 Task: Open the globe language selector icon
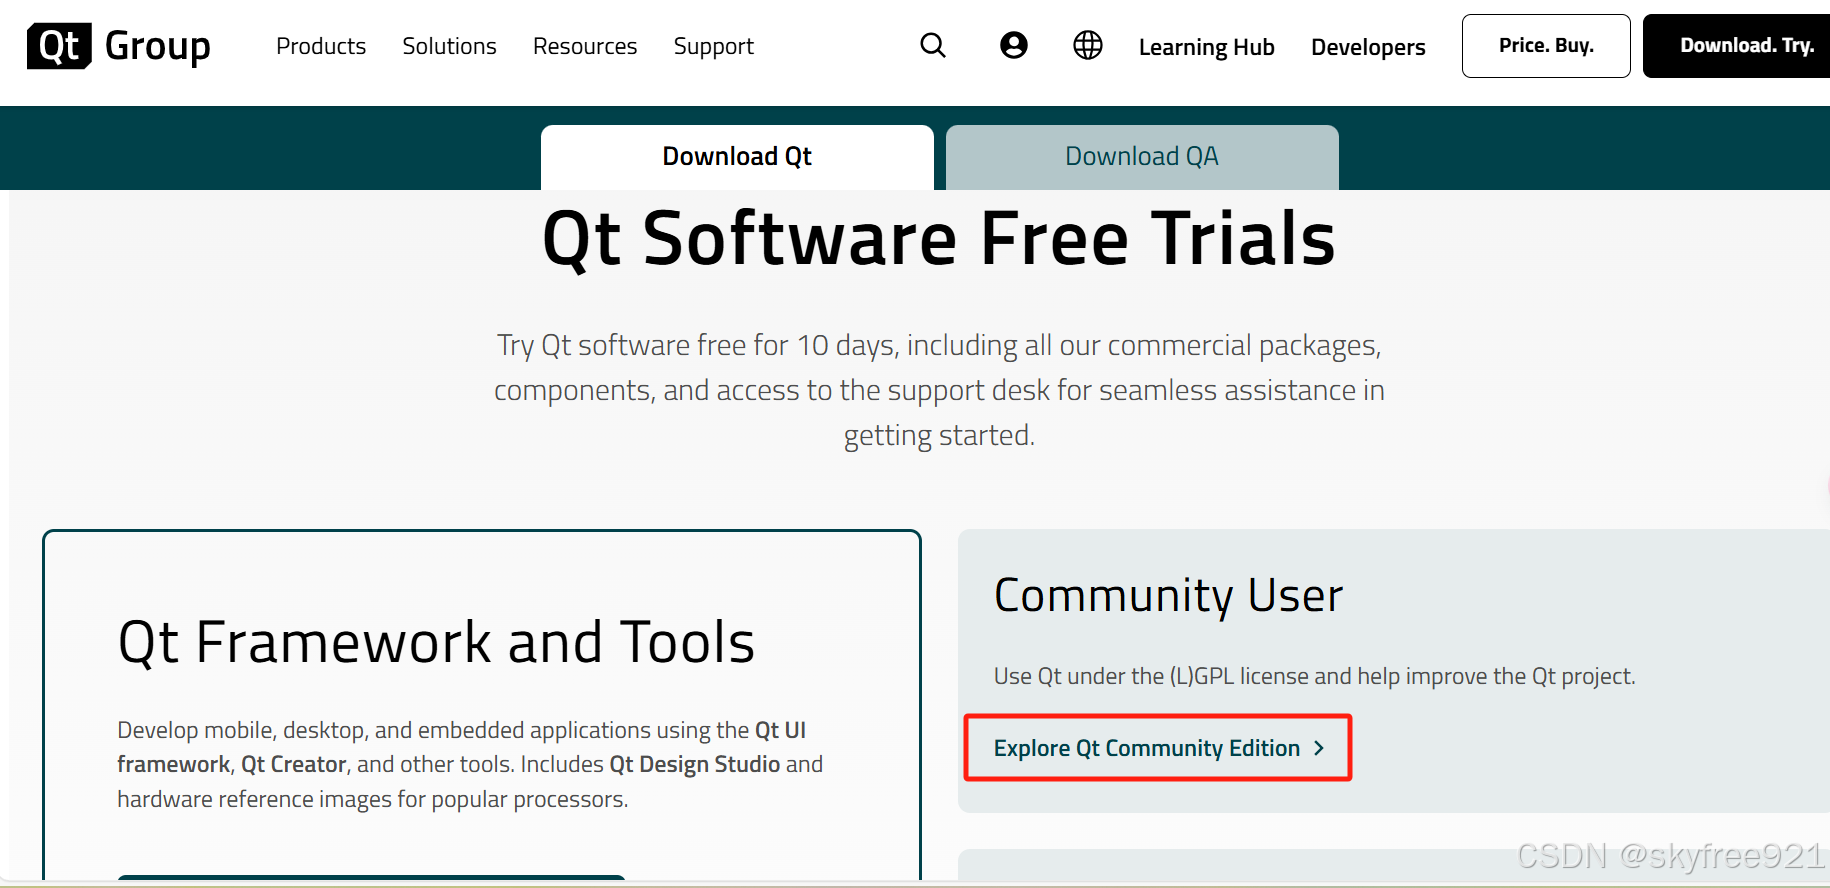[x=1088, y=45]
